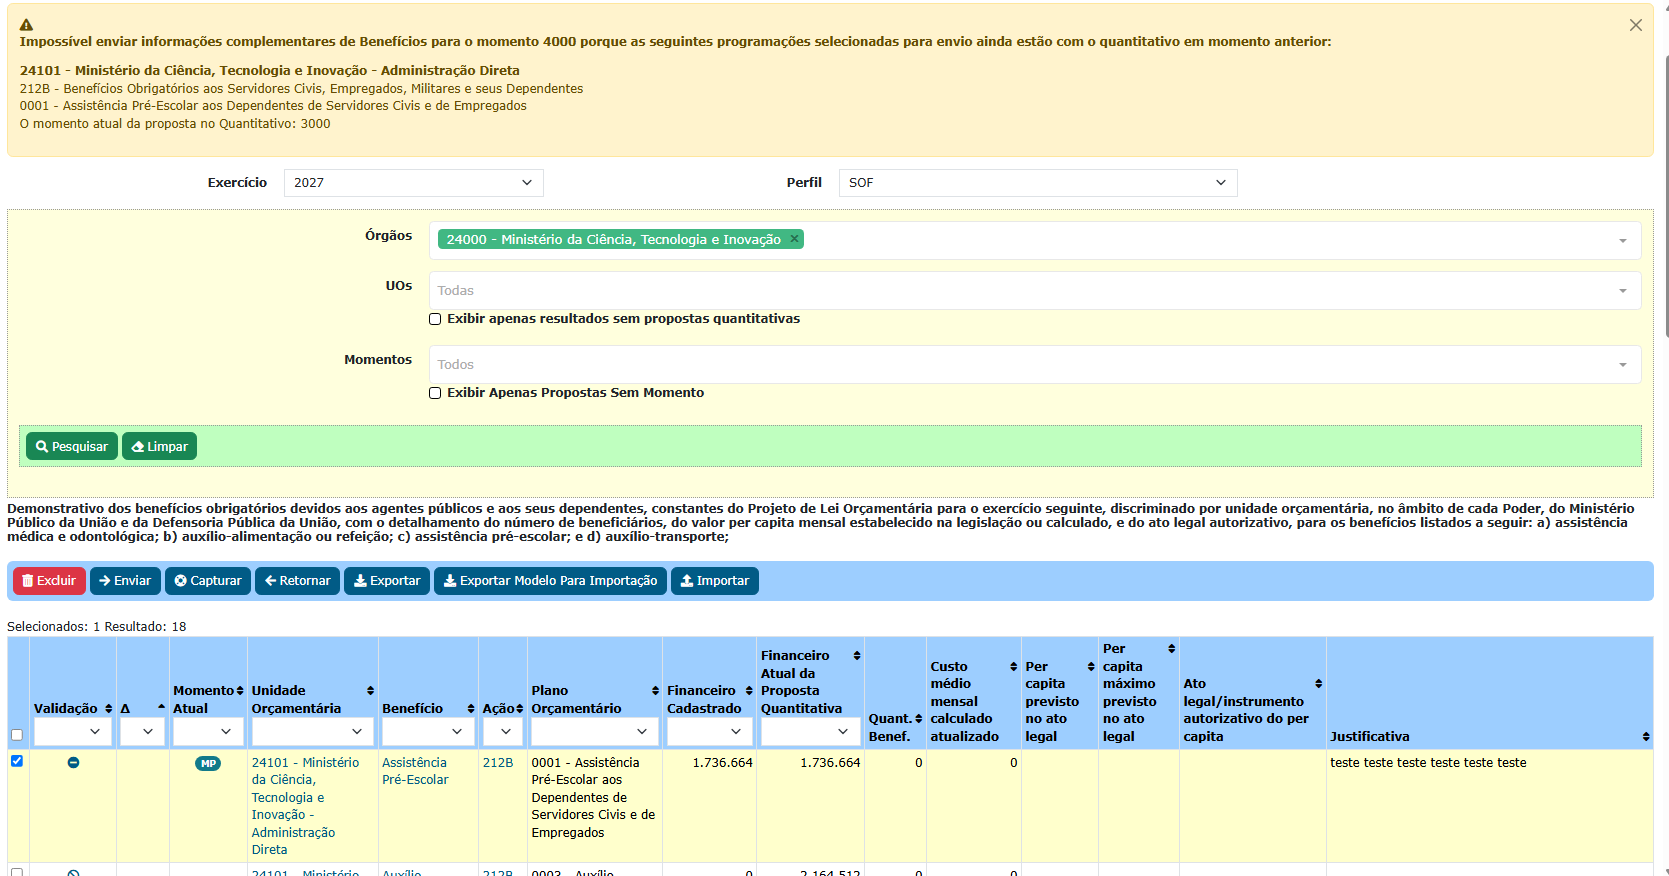
Task: Uncheck the 0001 Assistência Pré-Escolar row checkbox
Action: pyautogui.click(x=17, y=761)
